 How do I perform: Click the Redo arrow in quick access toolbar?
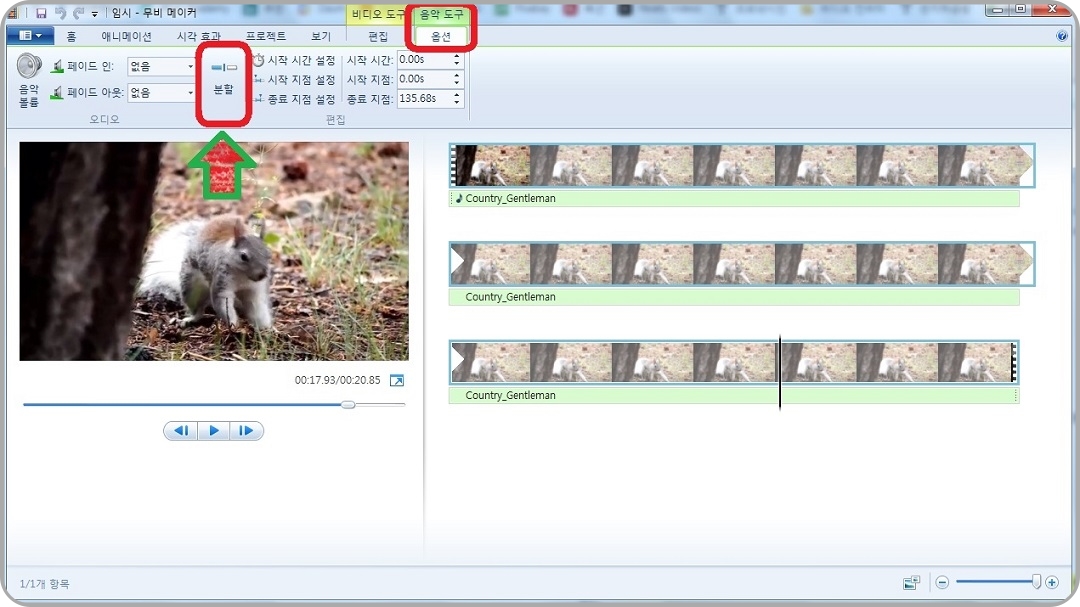pos(79,12)
